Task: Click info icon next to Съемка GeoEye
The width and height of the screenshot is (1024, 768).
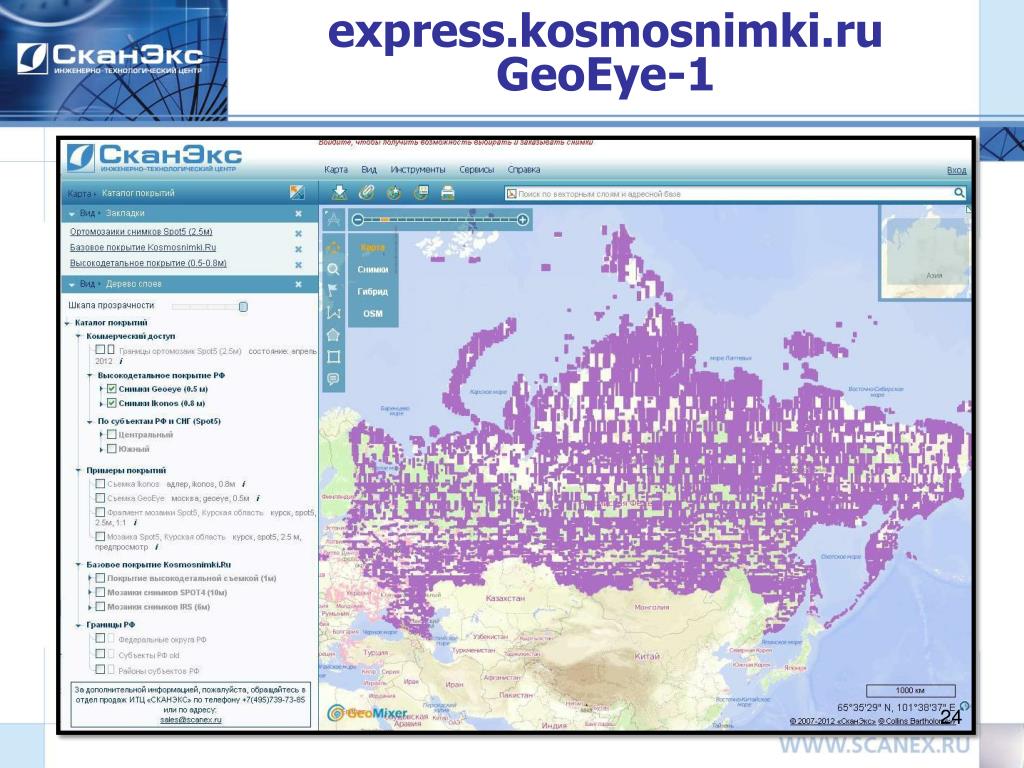Action: (258, 498)
